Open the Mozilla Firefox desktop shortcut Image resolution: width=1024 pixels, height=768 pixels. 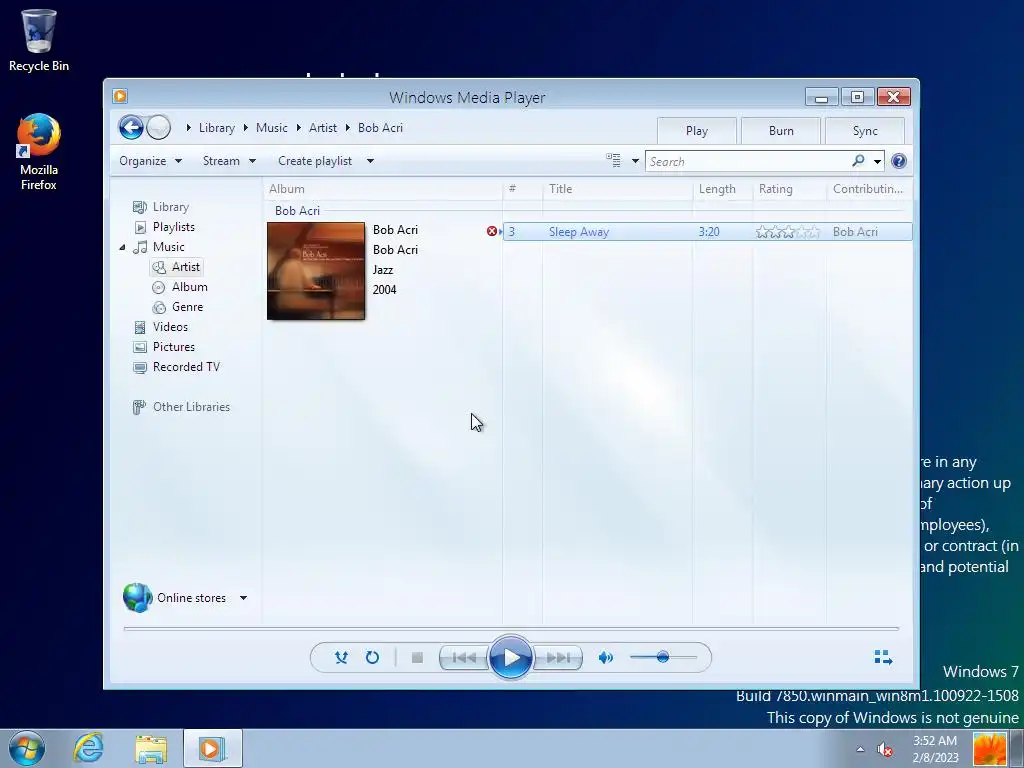39,152
